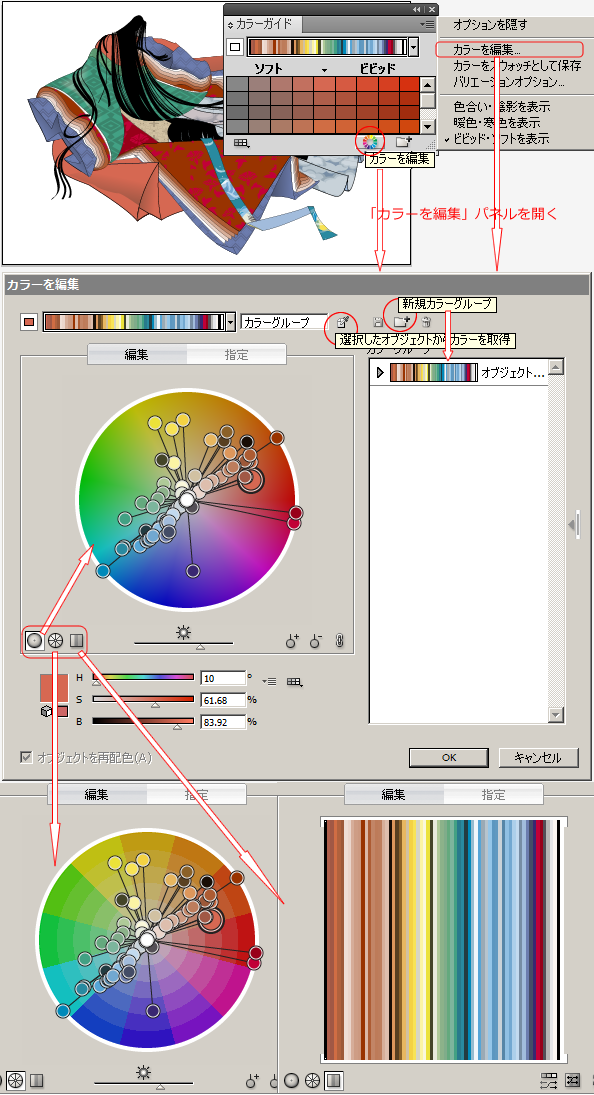Expand the オブジェクト color group triangle
Image resolution: width=594 pixels, height=1095 pixels.
point(380,373)
